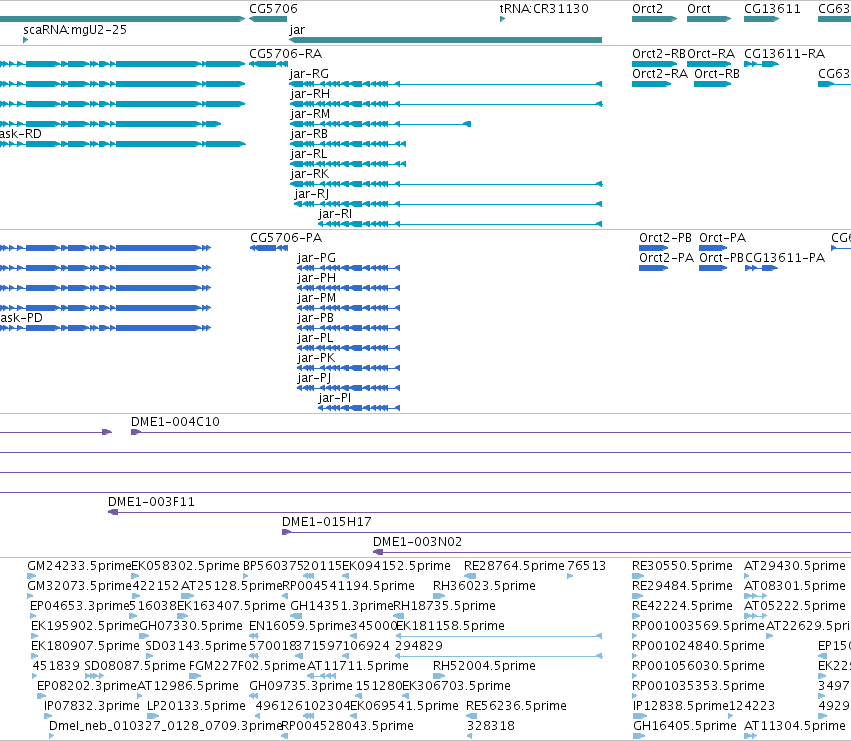Select the ask-PD polypeptide label
The height and width of the screenshot is (741, 851).
tap(21, 318)
